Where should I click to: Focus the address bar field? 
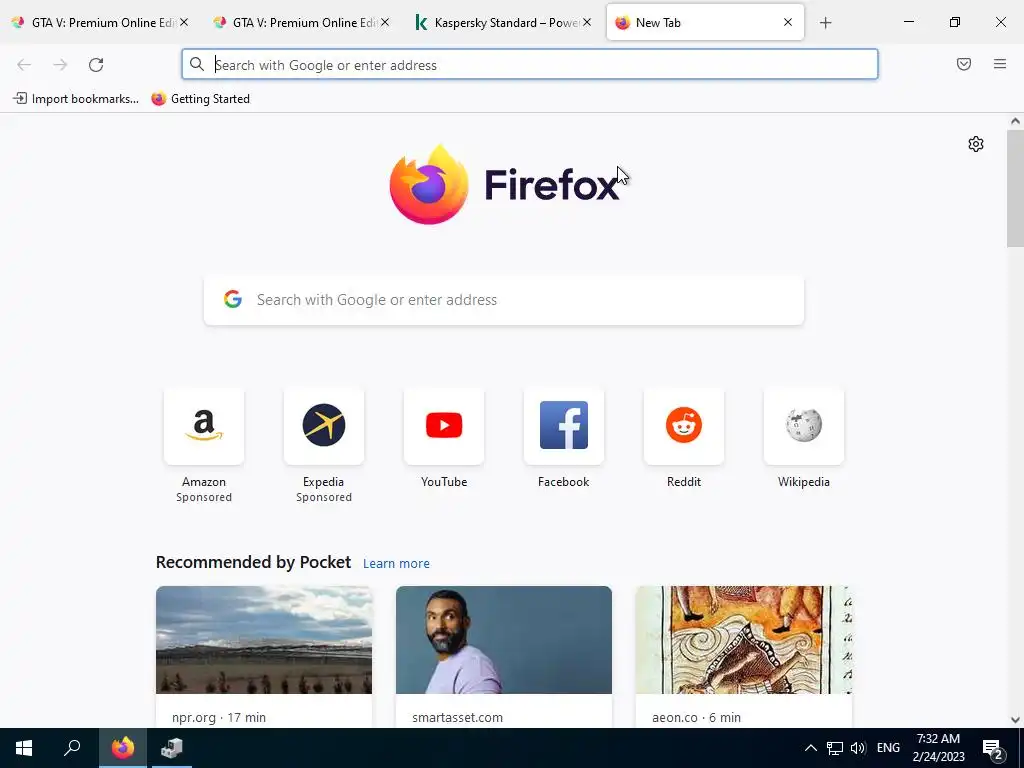coord(530,64)
